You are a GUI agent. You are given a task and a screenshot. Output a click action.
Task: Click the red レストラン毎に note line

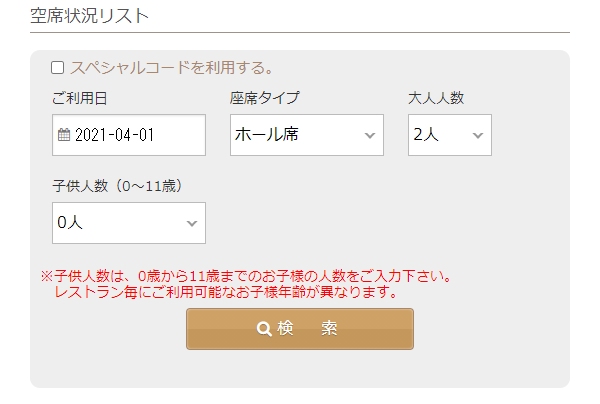(x=225, y=292)
